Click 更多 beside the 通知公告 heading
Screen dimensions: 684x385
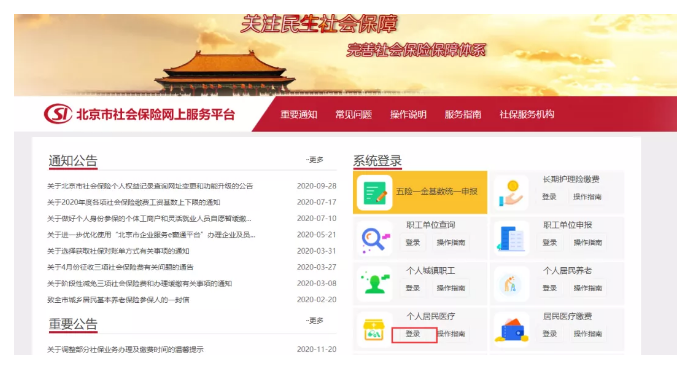pyautogui.click(x=315, y=160)
